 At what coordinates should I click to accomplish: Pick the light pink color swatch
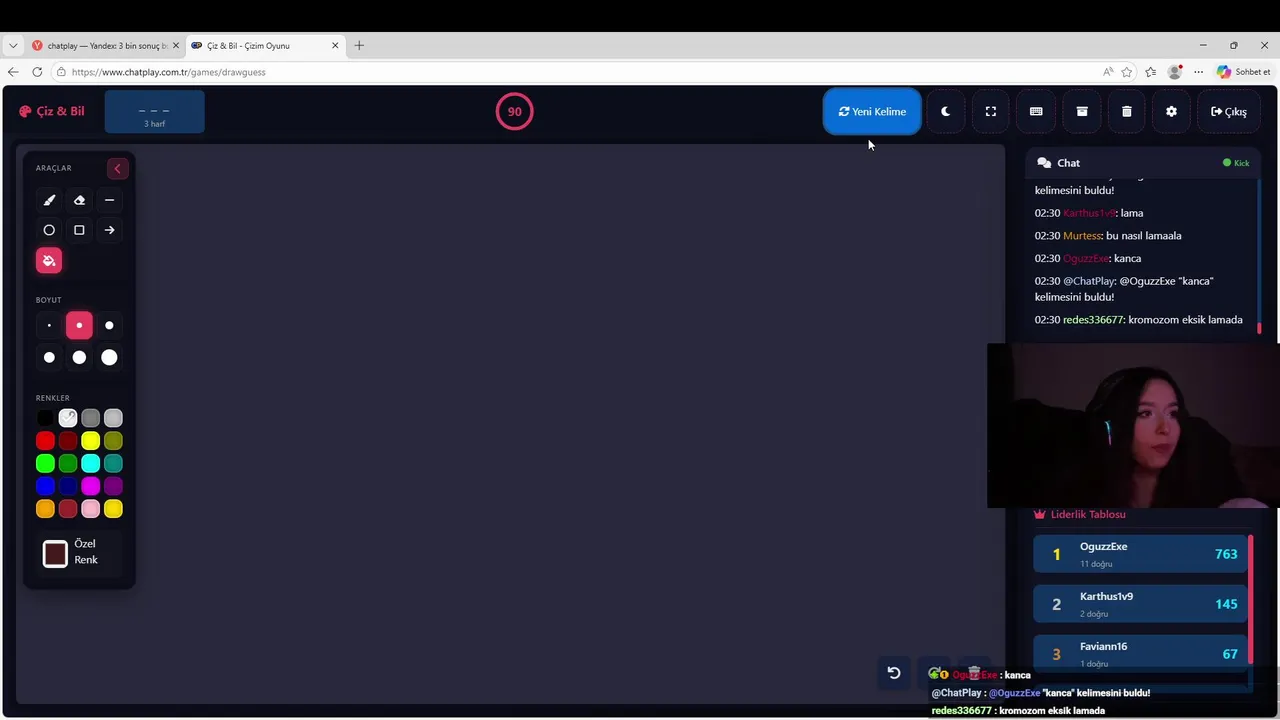[91, 509]
